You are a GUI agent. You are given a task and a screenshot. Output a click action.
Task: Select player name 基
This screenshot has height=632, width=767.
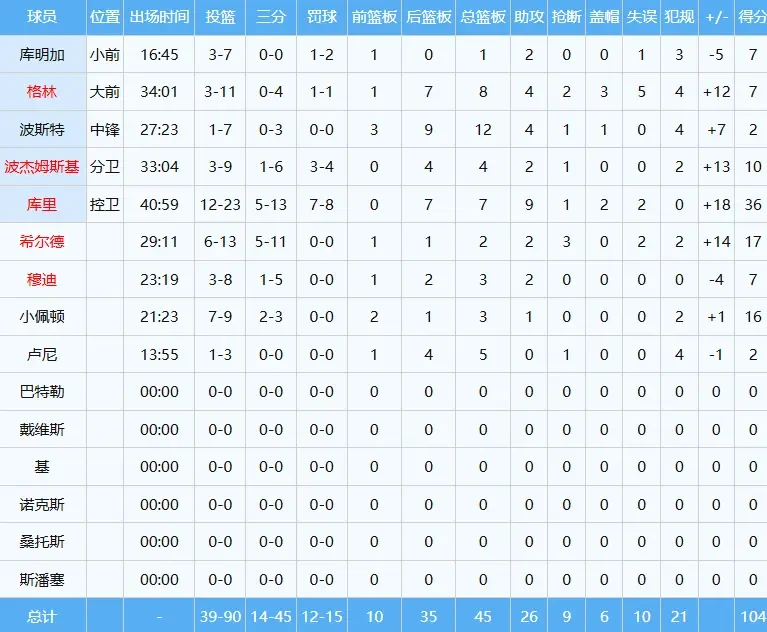click(x=42, y=467)
